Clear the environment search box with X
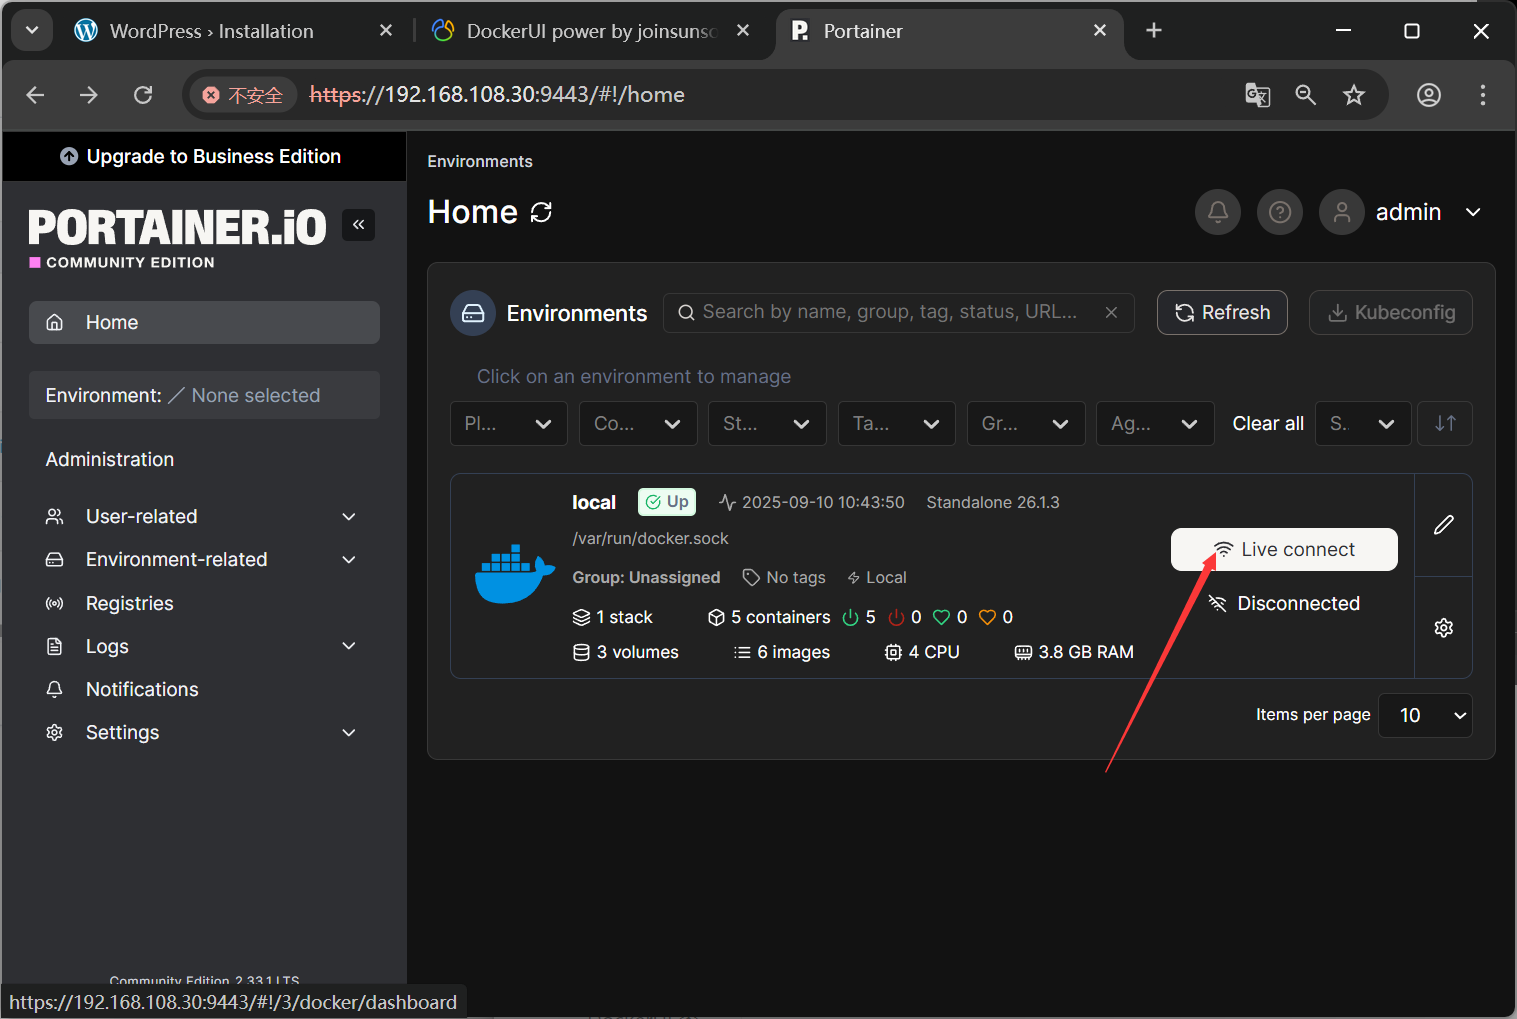Image resolution: width=1517 pixels, height=1019 pixels. [1111, 312]
